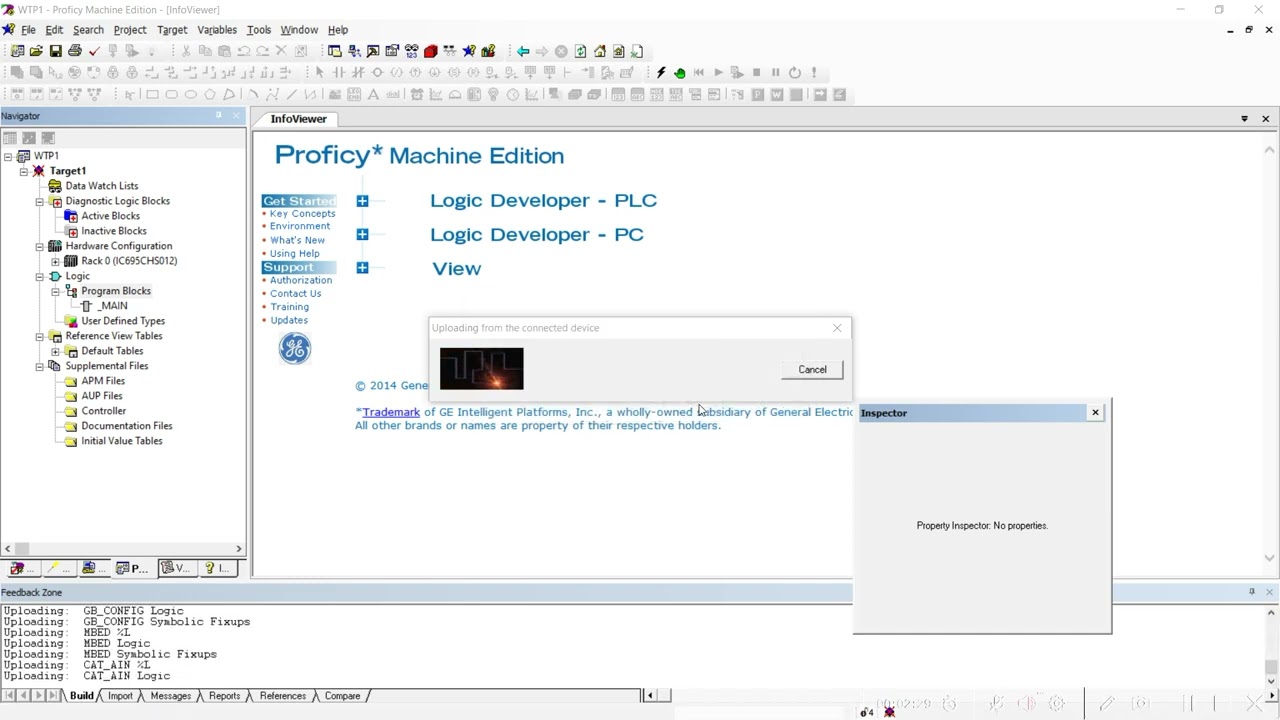
Task: Open the Tools menu
Action: click(259, 30)
